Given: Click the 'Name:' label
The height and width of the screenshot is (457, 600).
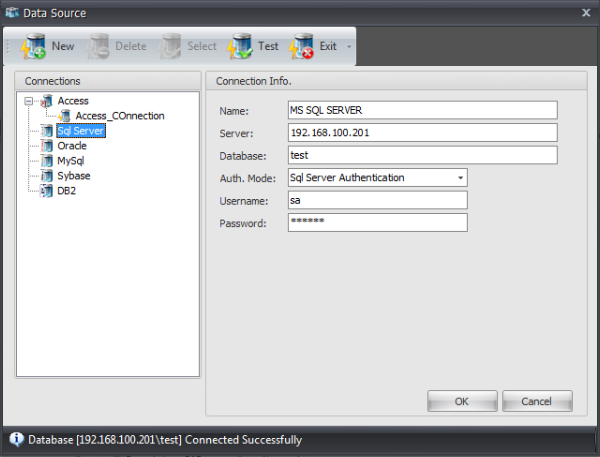Looking at the screenshot, I should pos(234,111).
